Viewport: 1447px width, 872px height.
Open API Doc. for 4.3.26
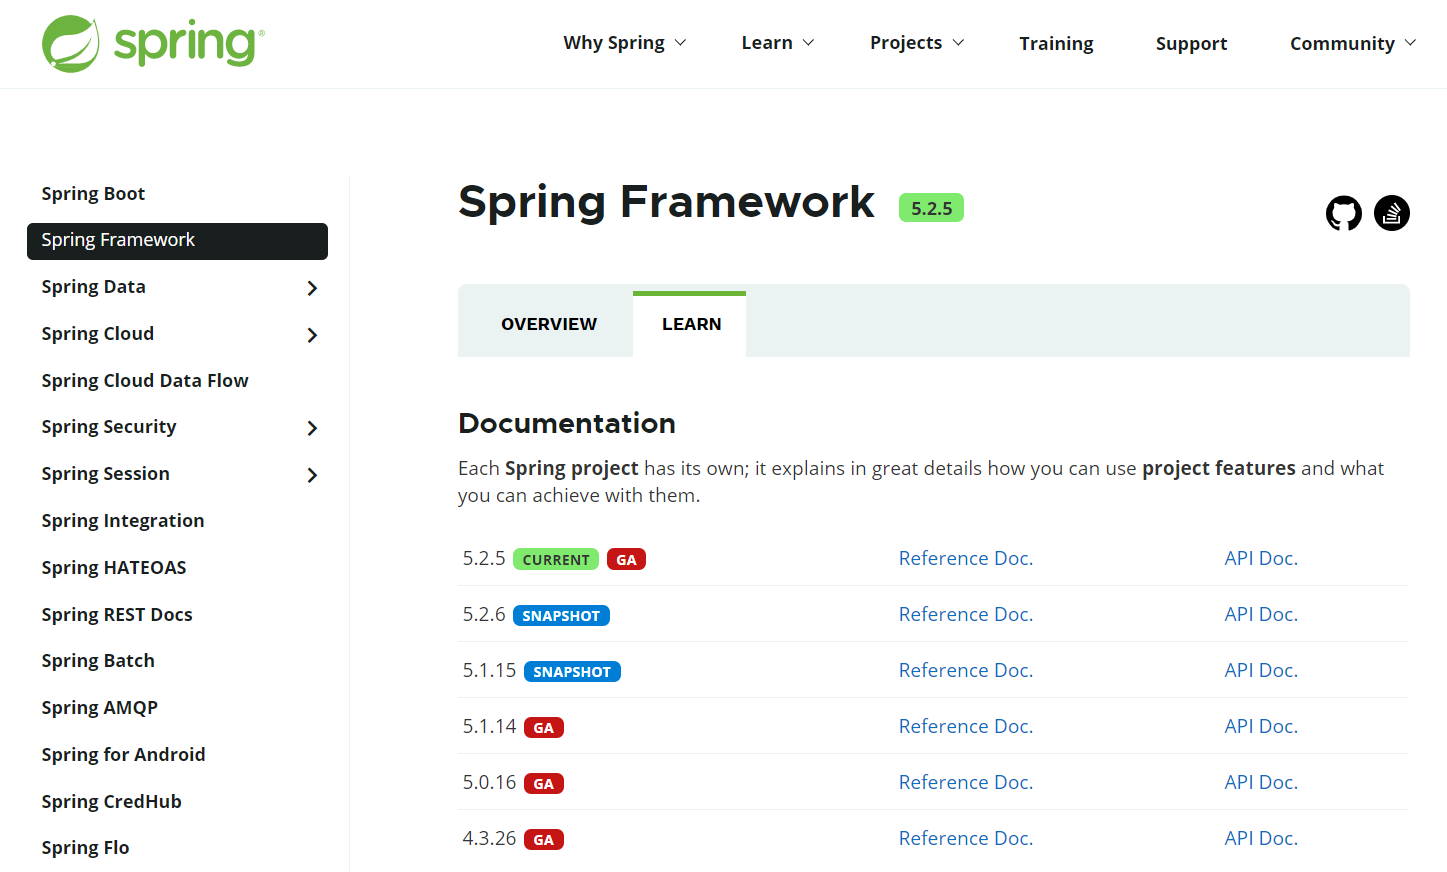pyautogui.click(x=1261, y=838)
